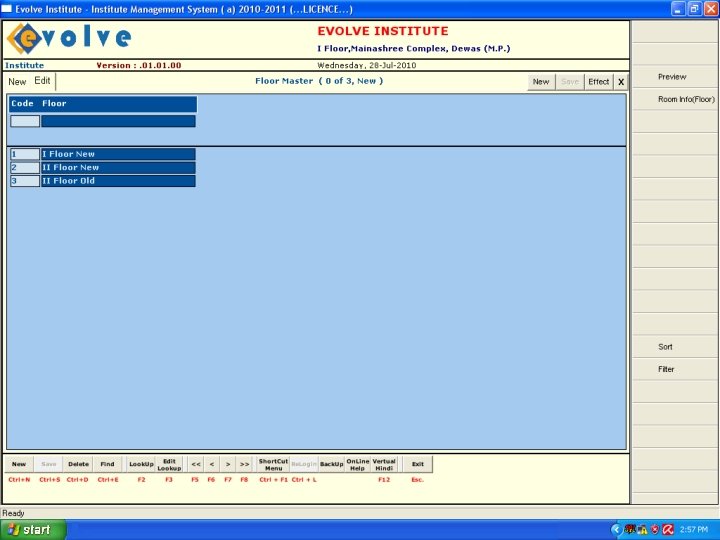Image resolution: width=720 pixels, height=540 pixels.
Task: Click the Ready status bar text
Action: (13, 513)
